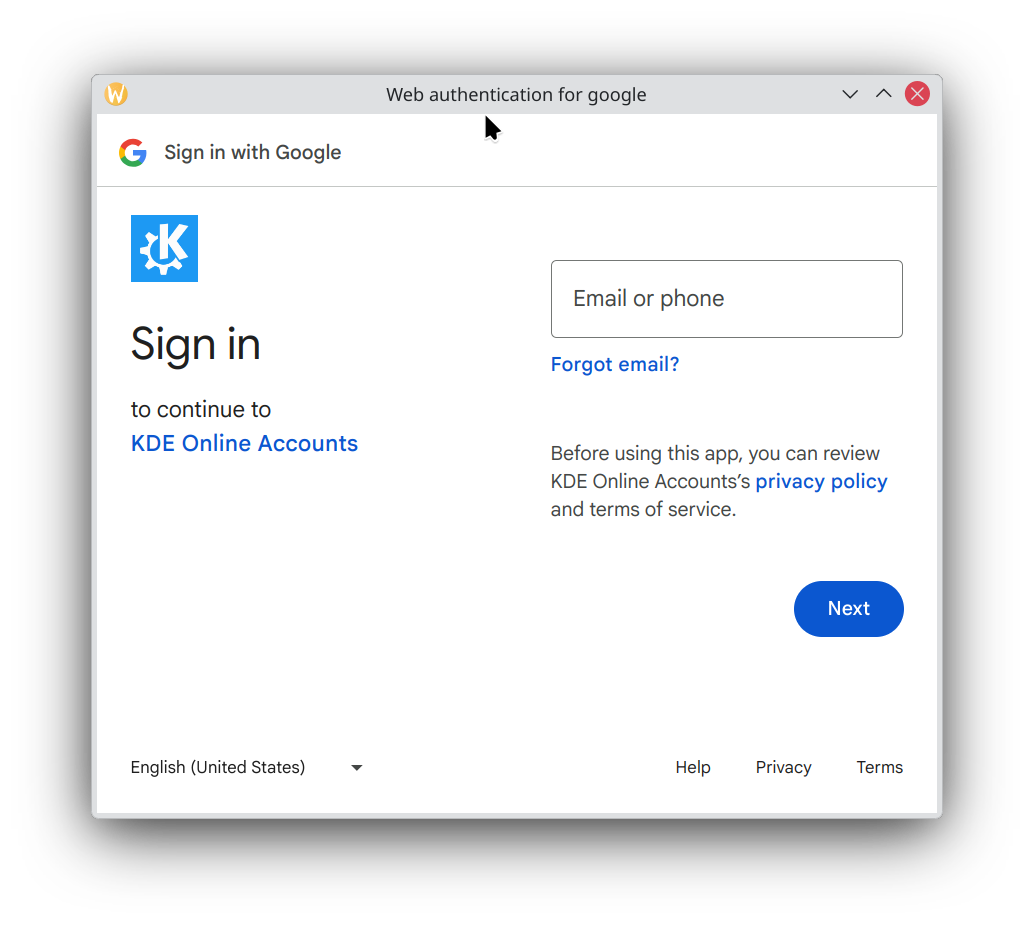Click the blue KDE gear logo
The image size is (1034, 927).
click(x=164, y=249)
